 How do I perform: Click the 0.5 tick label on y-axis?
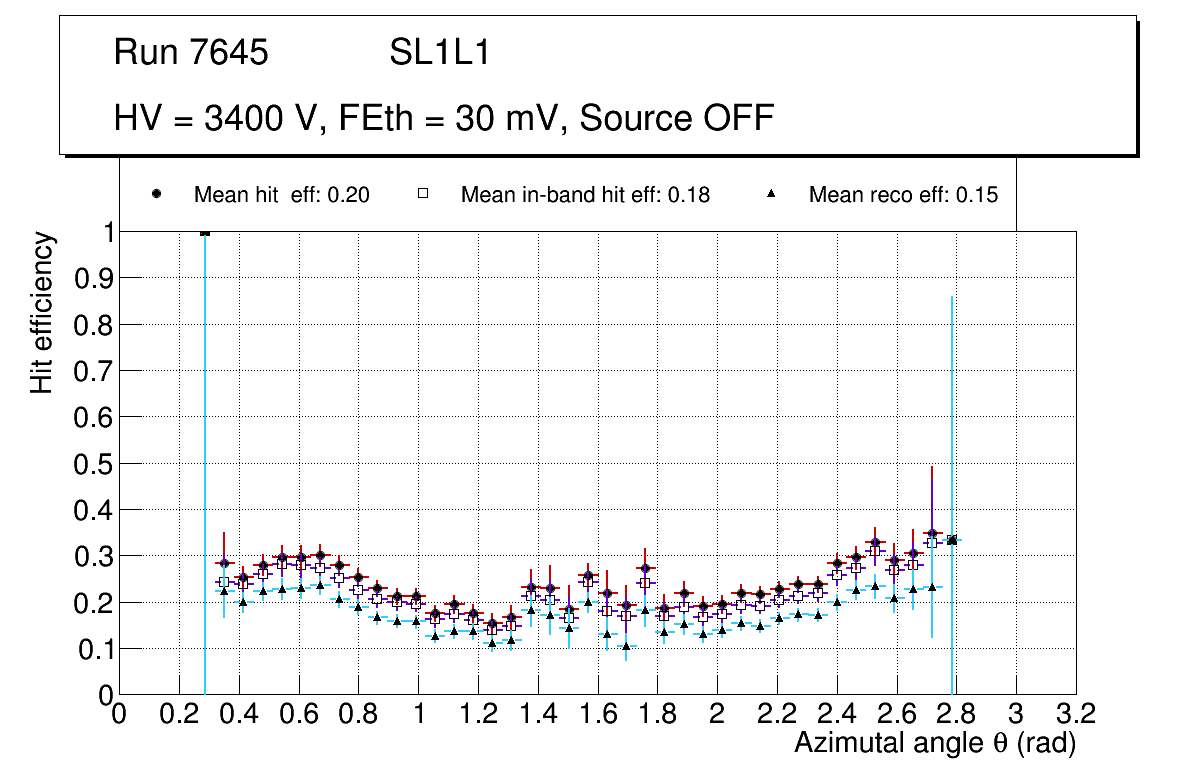pyautogui.click(x=92, y=463)
